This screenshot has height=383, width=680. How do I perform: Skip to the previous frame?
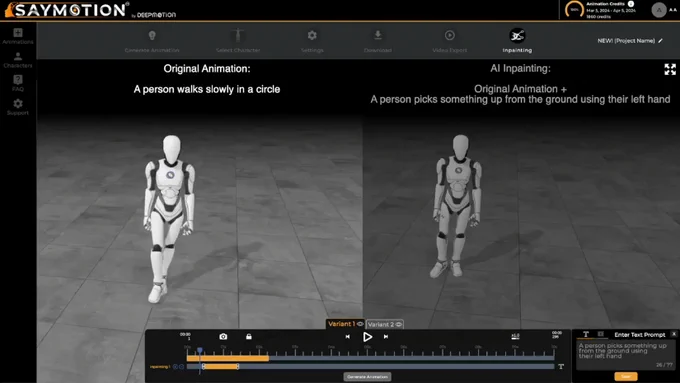coord(347,337)
